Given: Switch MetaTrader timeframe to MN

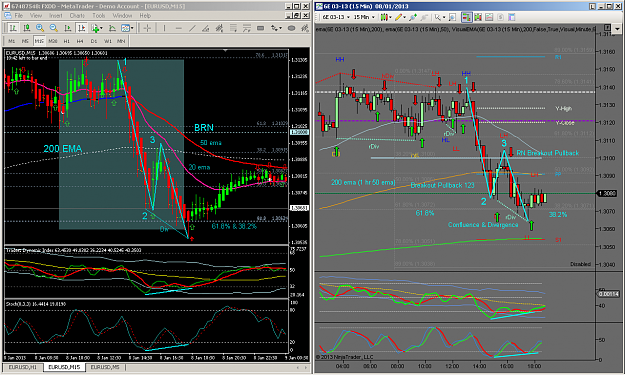Looking at the screenshot, I should pos(121,41).
